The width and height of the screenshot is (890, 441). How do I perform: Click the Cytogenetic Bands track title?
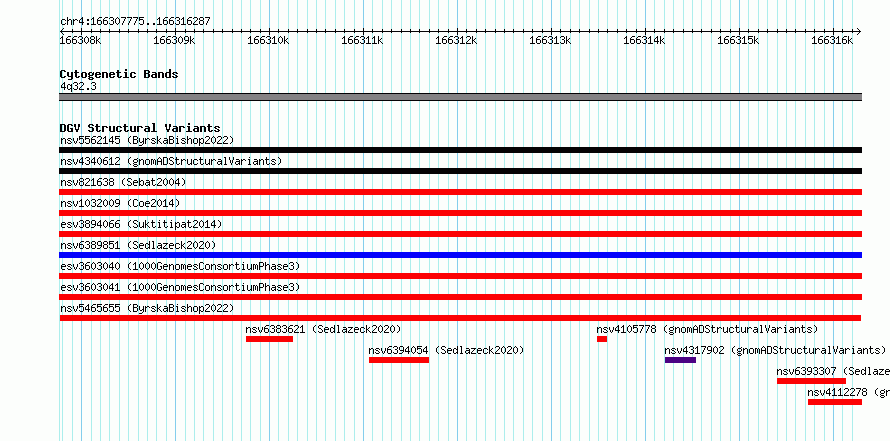tap(119, 74)
